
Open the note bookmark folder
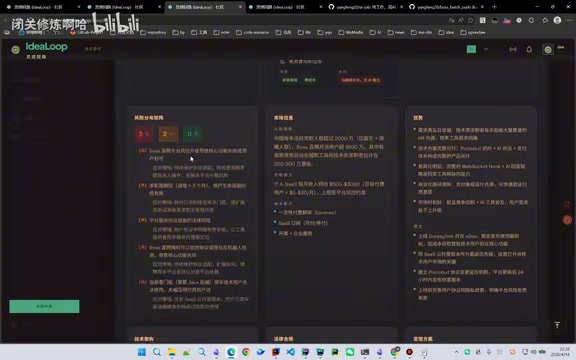coord(222,32)
